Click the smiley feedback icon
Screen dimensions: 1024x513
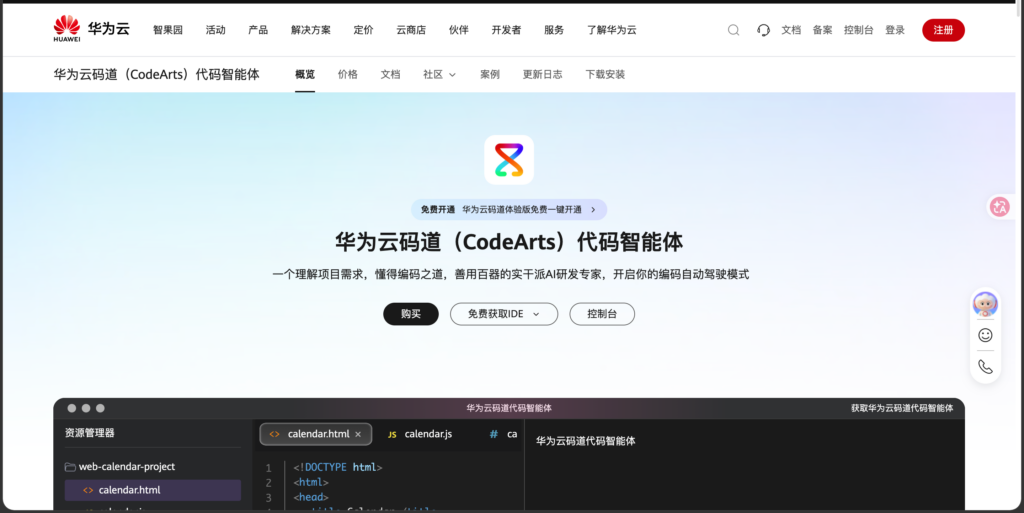tap(985, 335)
